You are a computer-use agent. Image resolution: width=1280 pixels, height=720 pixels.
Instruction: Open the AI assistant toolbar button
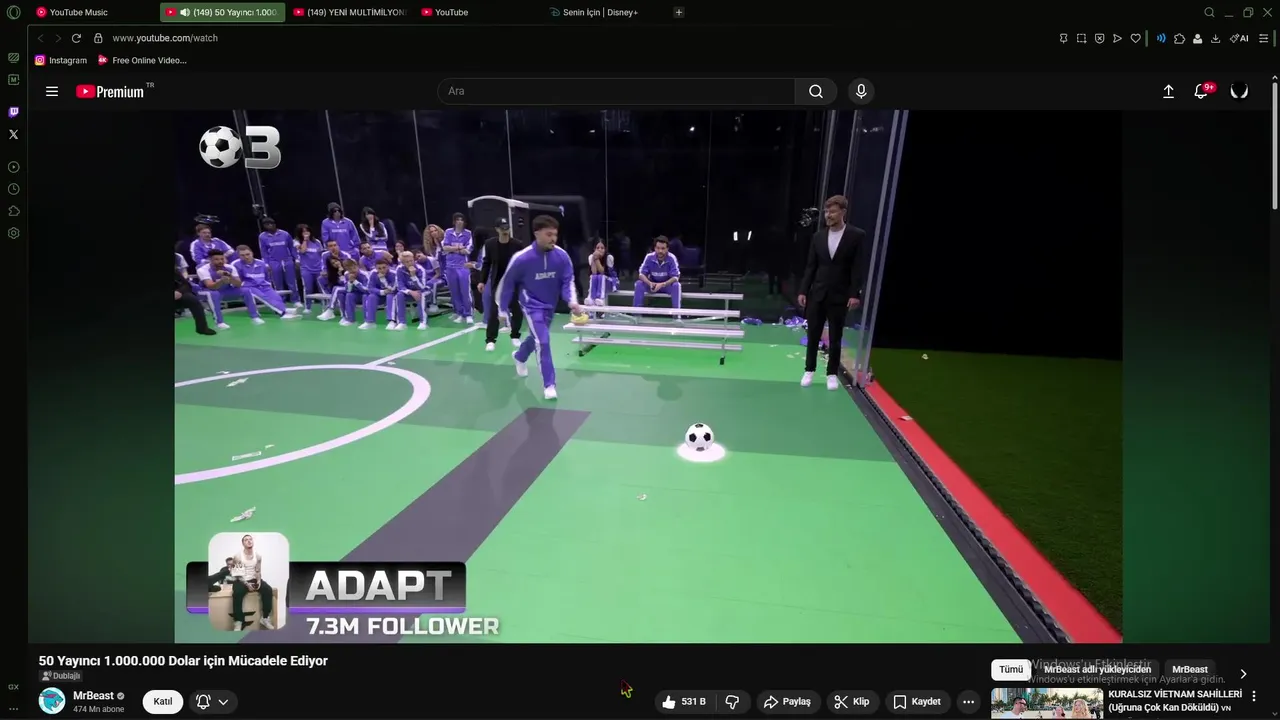click(x=1239, y=38)
